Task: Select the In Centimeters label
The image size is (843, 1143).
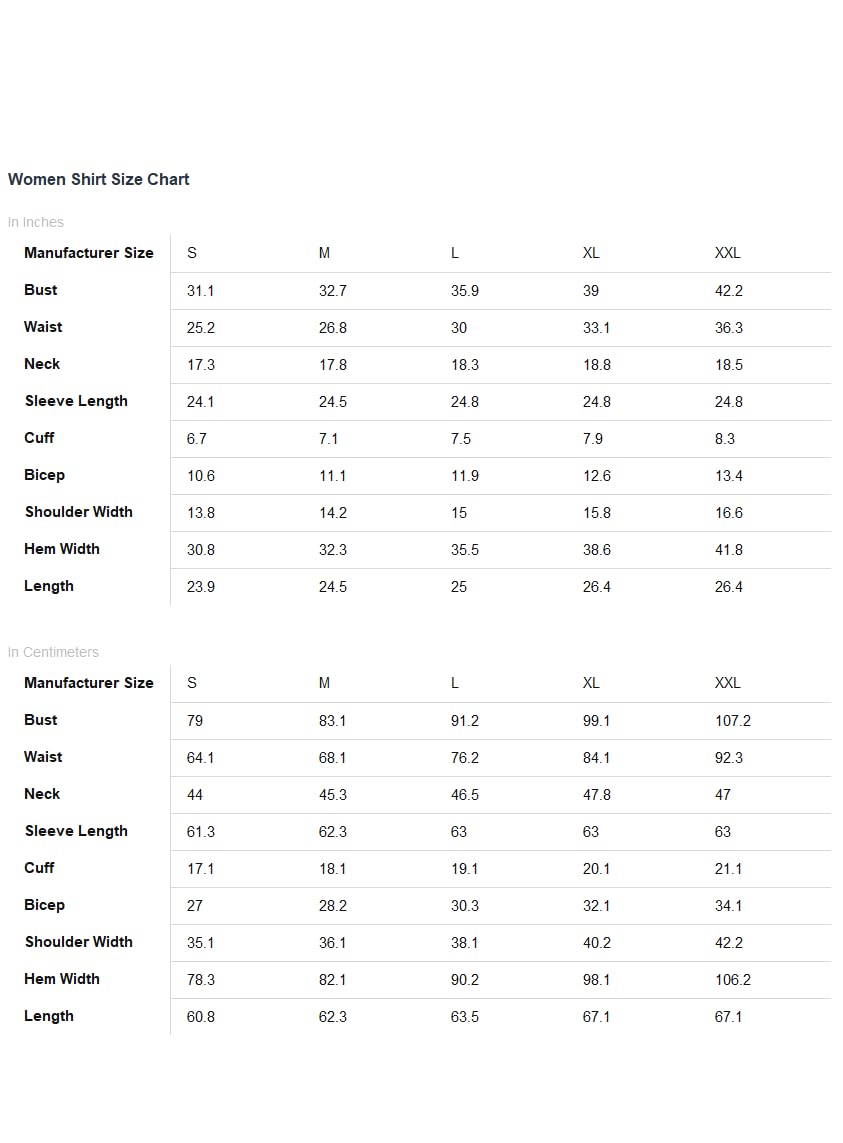Action: point(53,652)
